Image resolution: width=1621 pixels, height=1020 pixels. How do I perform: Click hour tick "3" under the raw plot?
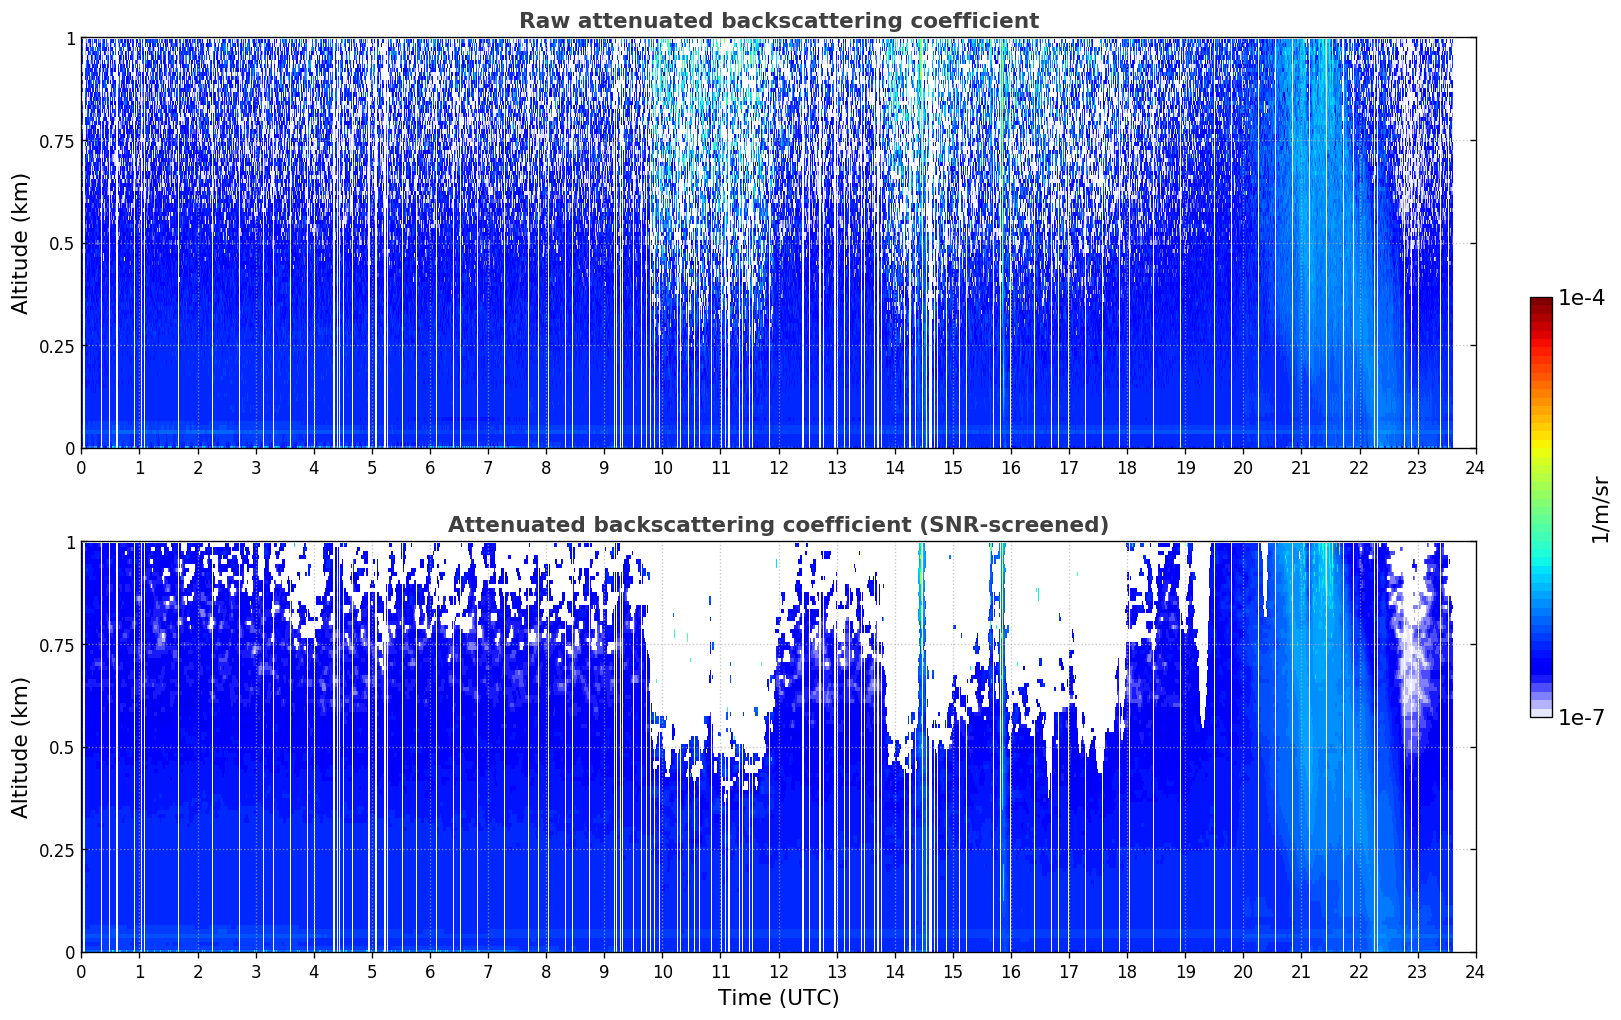256,467
